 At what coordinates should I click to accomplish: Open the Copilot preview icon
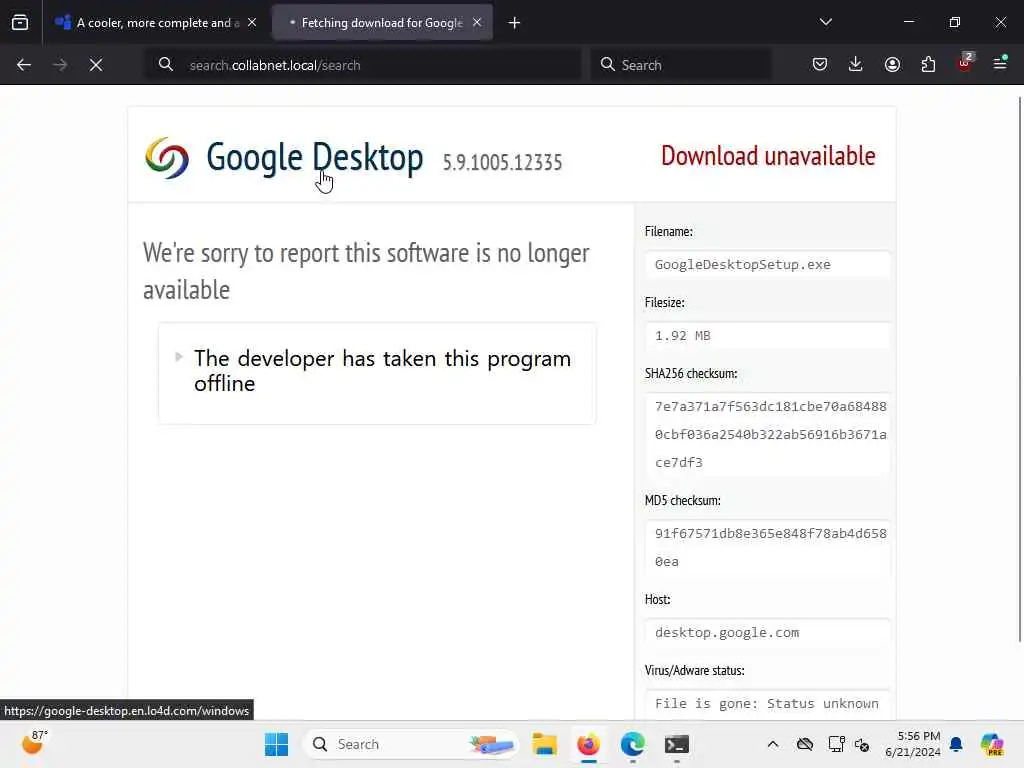coord(992,744)
